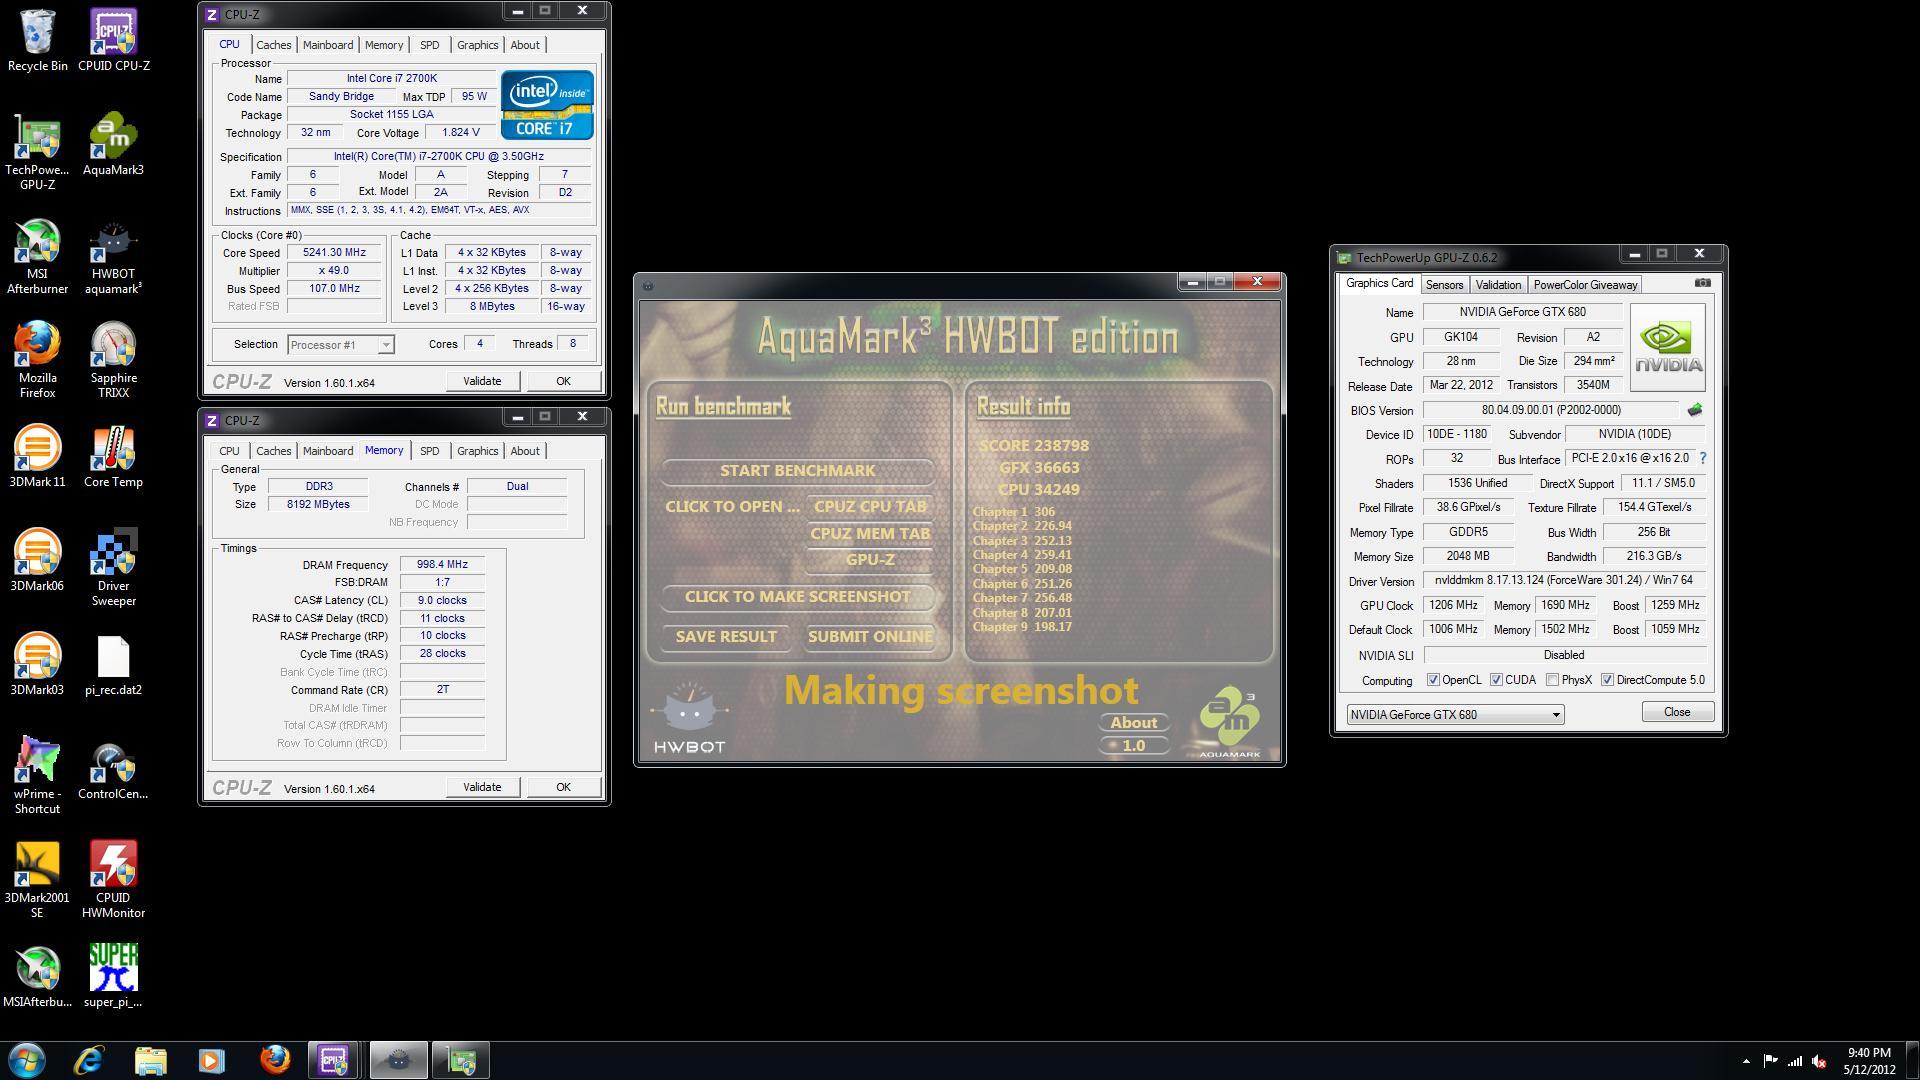This screenshot has width=1920, height=1080.
Task: Select the pi_rec.dat2 file icon
Action: click(x=113, y=665)
